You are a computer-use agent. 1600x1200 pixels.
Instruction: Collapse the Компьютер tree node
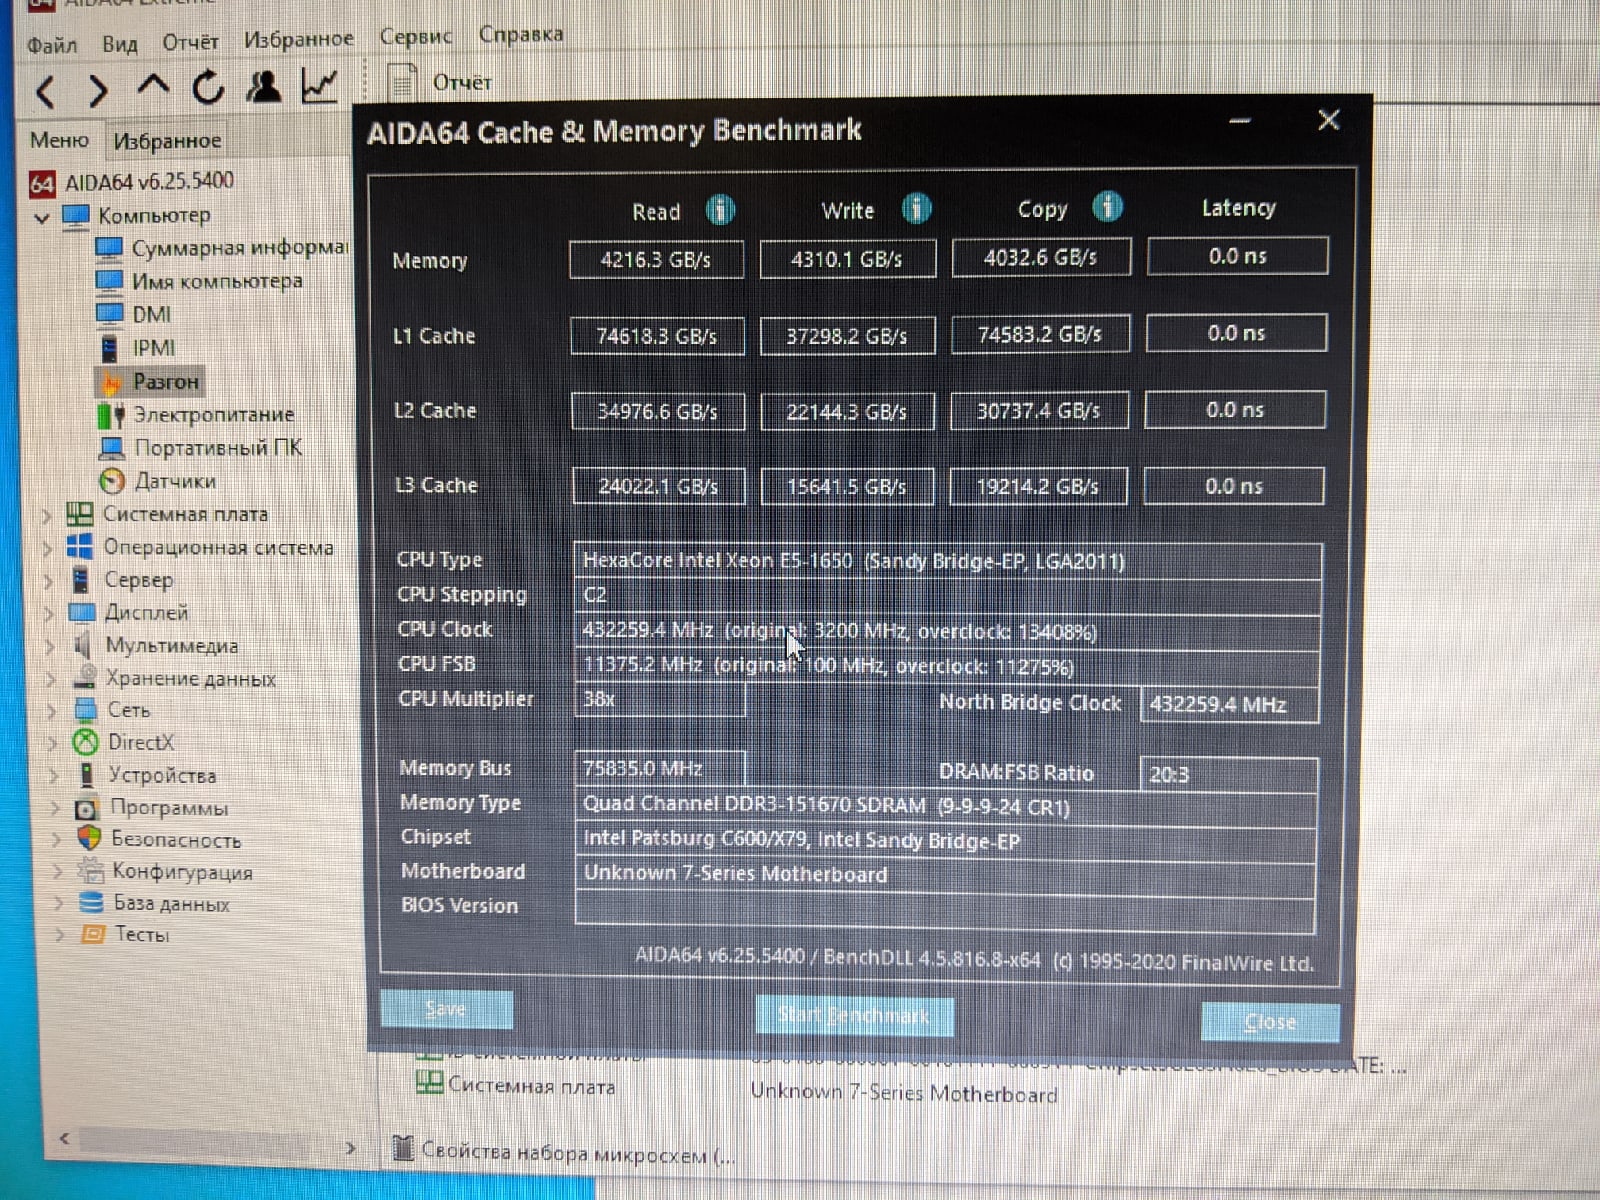pyautogui.click(x=42, y=217)
